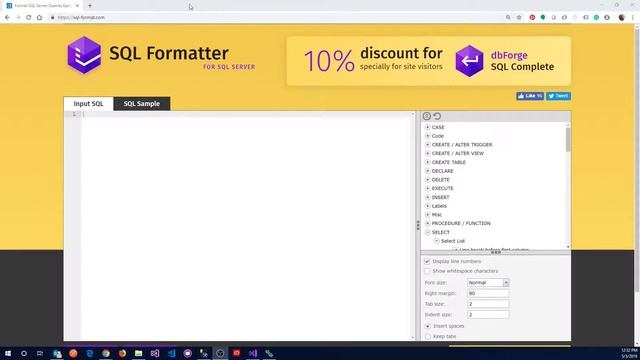The image size is (640, 360).
Task: Click the options tree scrollbar thumb
Action: coord(568,140)
